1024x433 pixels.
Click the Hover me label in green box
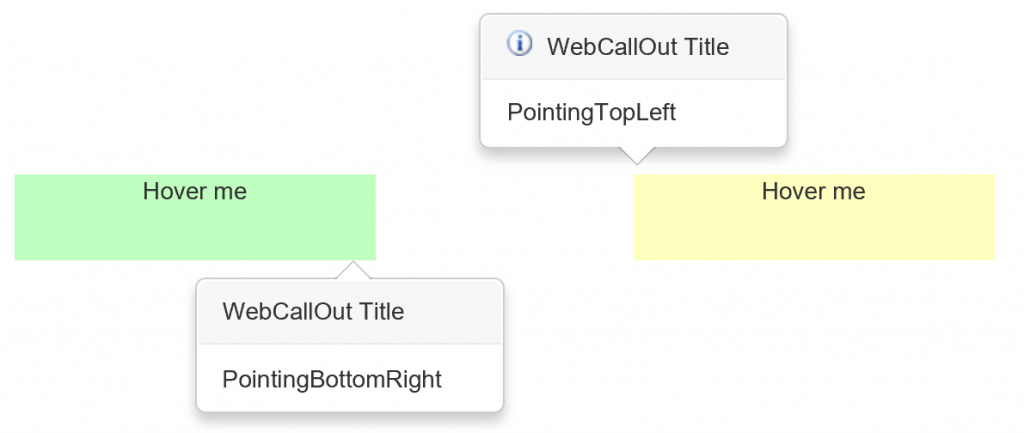pyautogui.click(x=195, y=191)
